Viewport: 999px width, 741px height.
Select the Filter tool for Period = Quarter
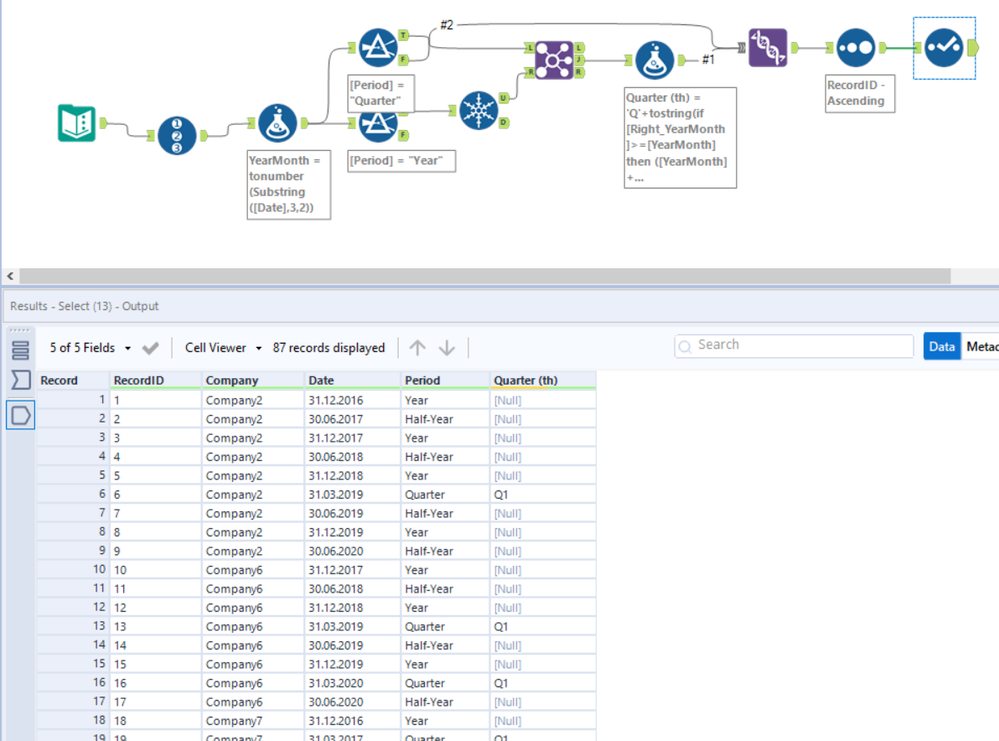[378, 48]
